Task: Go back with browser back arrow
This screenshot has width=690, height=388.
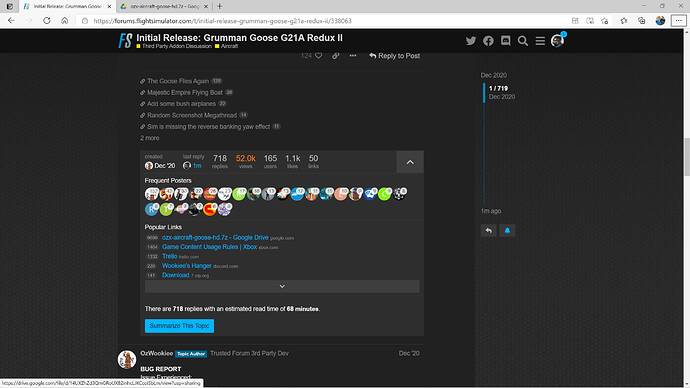Action: pyautogui.click(x=11, y=21)
